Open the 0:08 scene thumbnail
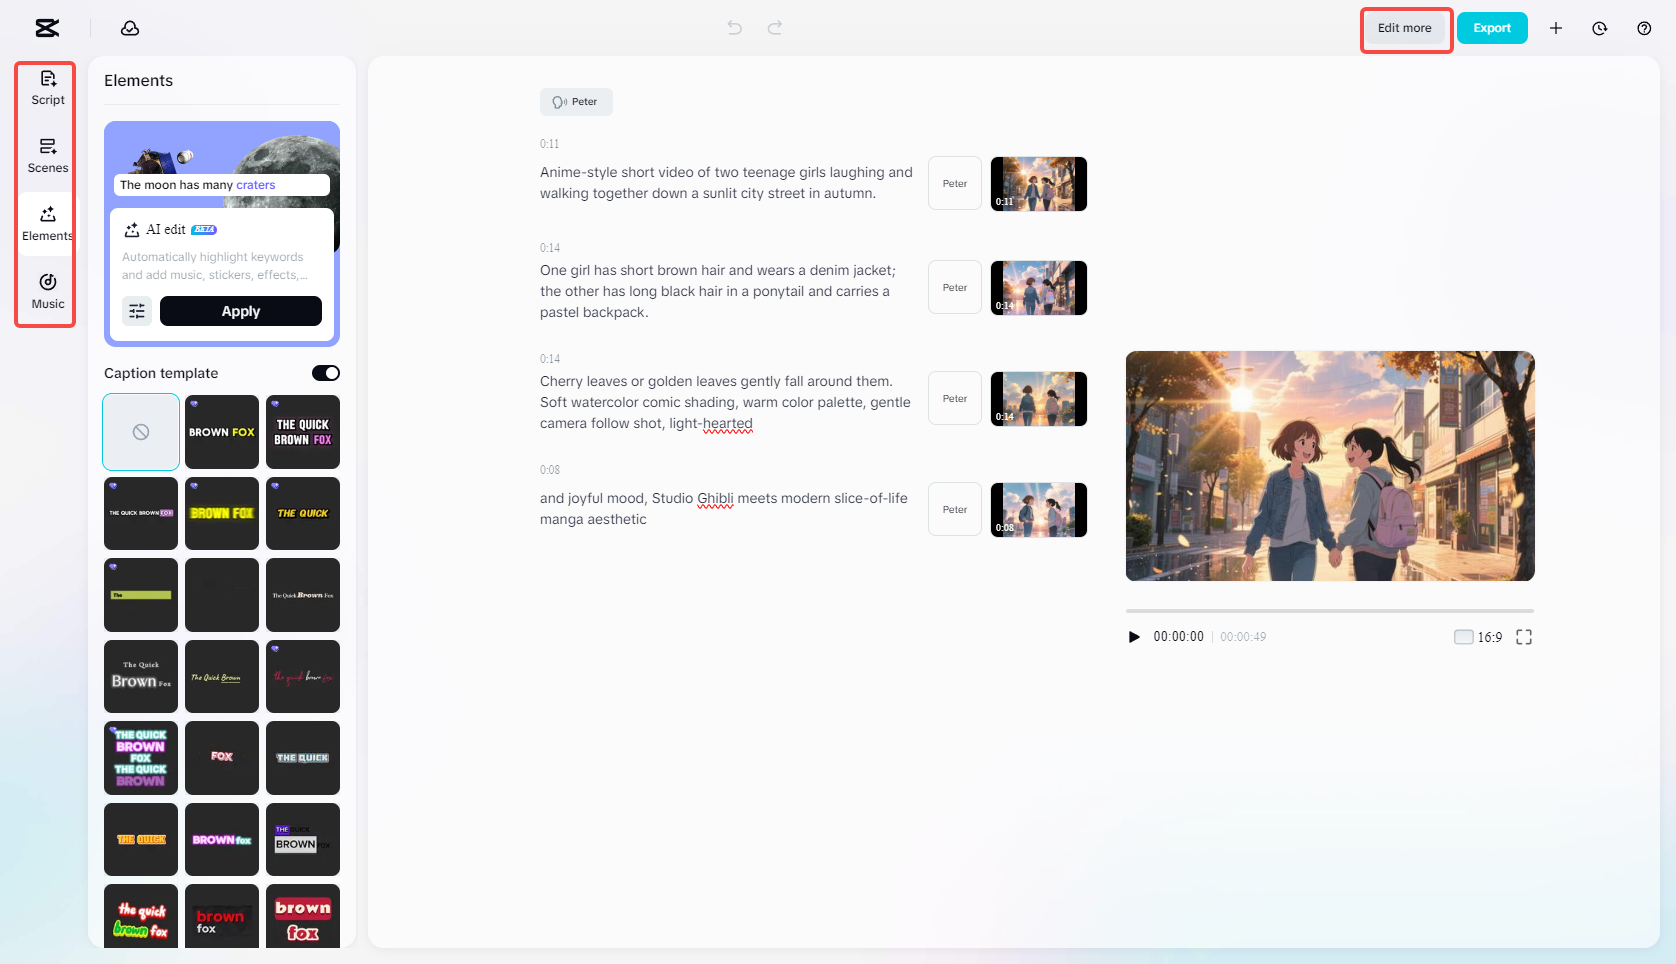Viewport: 1676px width, 964px height. [1039, 510]
